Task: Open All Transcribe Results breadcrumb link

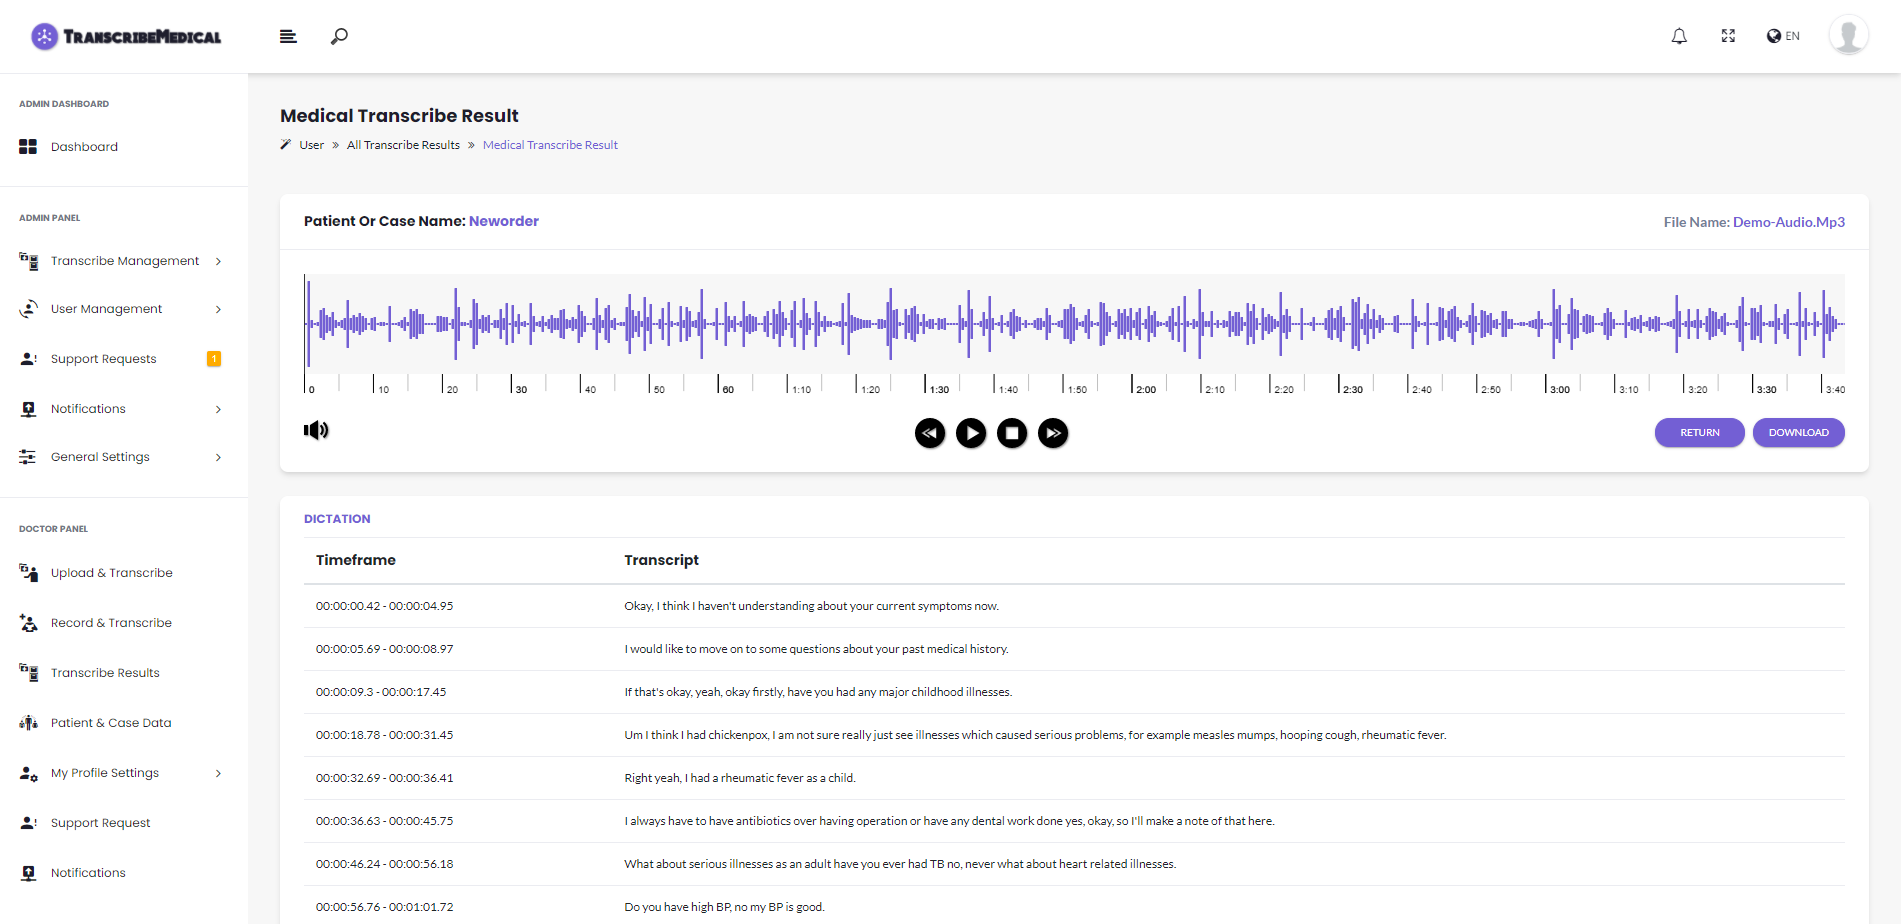Action: click(x=403, y=145)
